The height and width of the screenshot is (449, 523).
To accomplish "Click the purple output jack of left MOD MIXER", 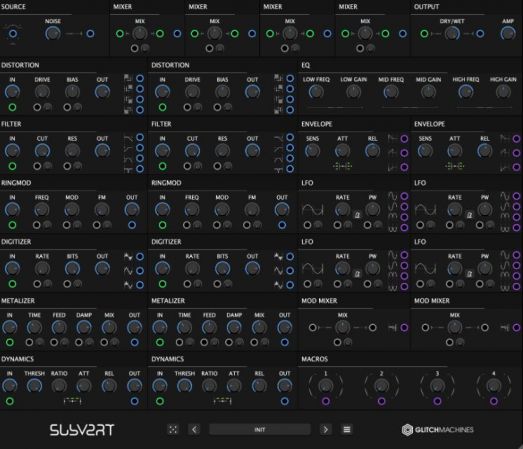I will (404, 328).
